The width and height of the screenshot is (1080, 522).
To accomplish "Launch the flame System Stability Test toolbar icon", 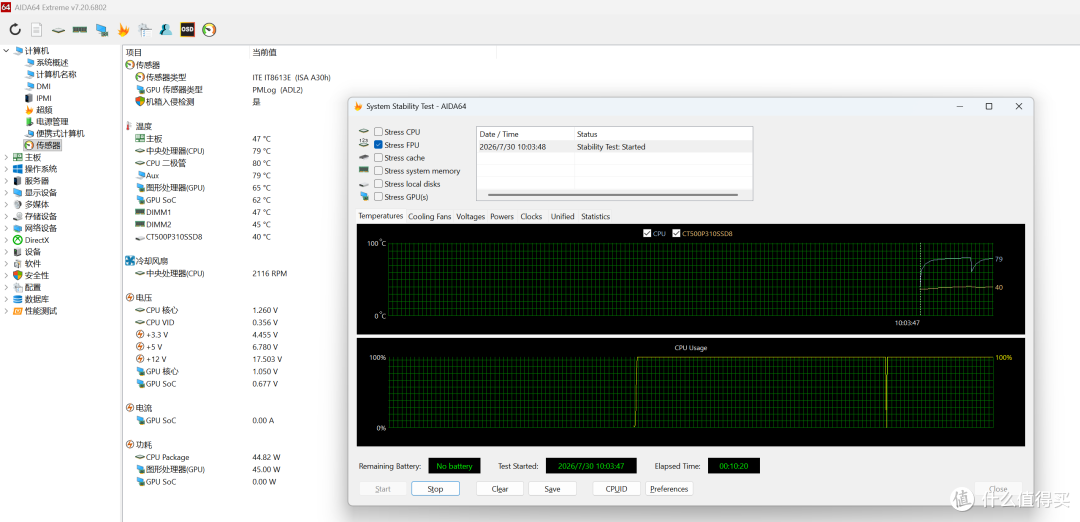I will [123, 30].
